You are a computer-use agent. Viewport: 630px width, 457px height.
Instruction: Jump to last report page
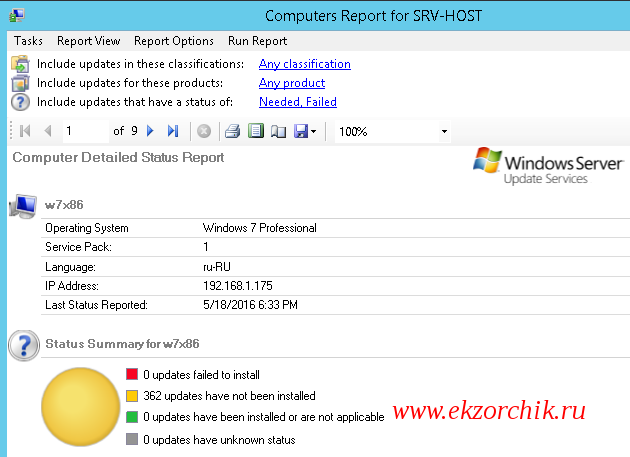(x=173, y=131)
